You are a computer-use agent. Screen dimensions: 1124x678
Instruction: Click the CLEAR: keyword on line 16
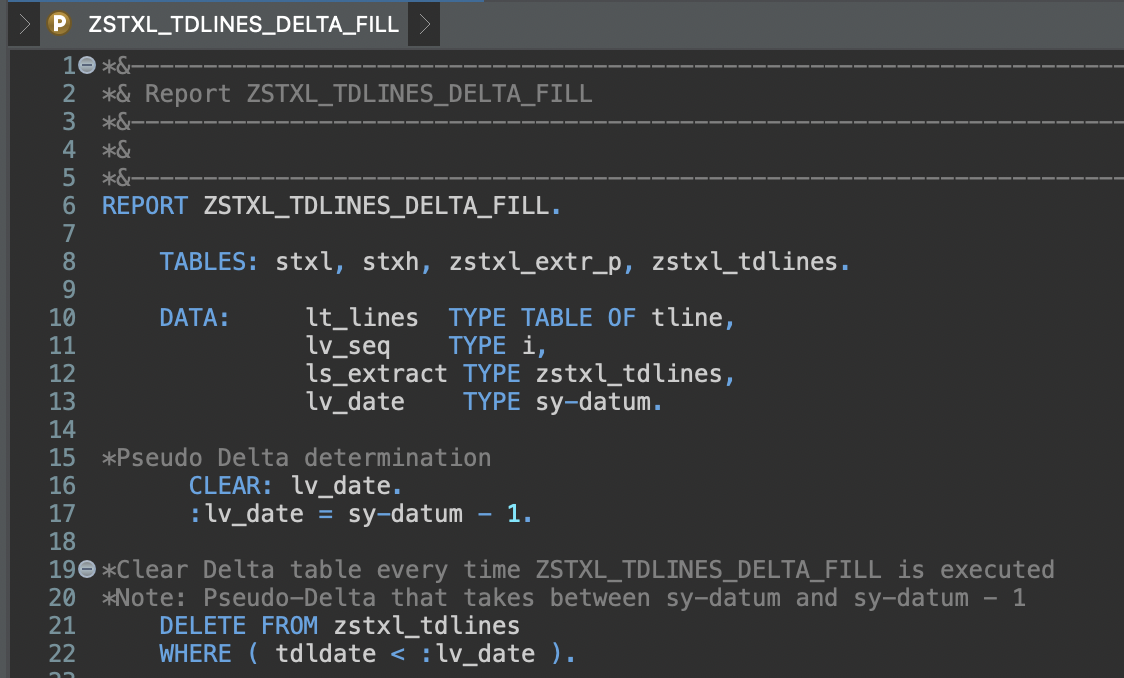pos(231,485)
